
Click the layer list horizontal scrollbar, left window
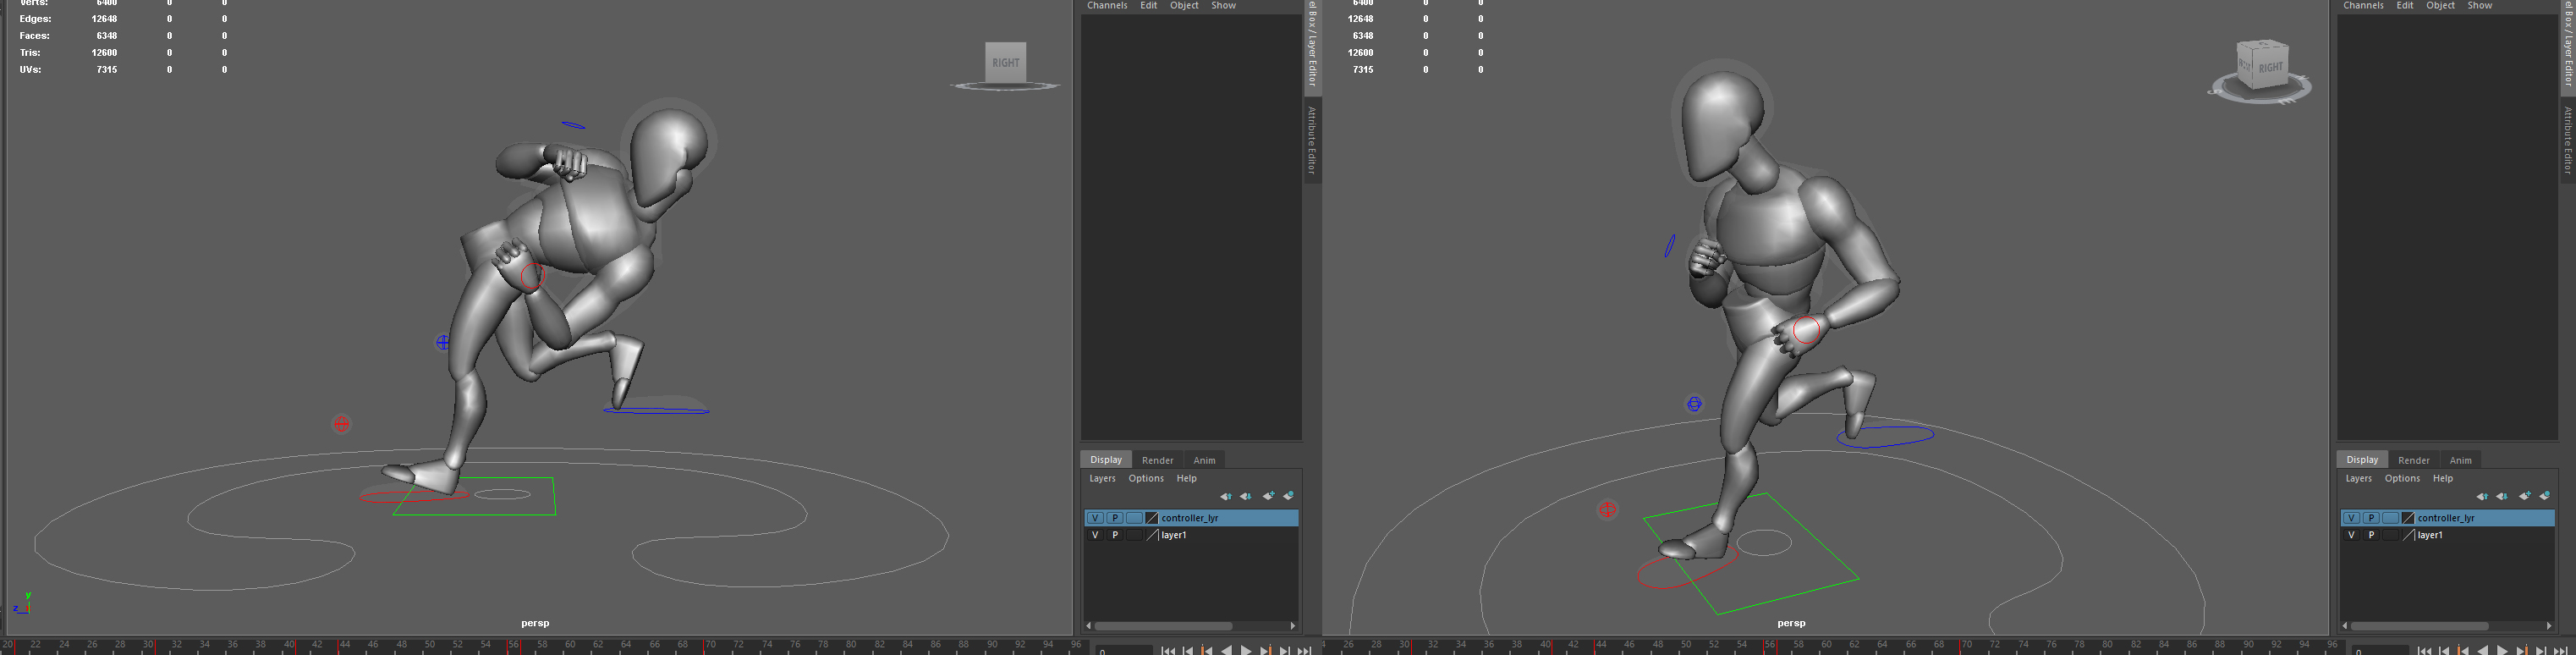tap(1163, 626)
